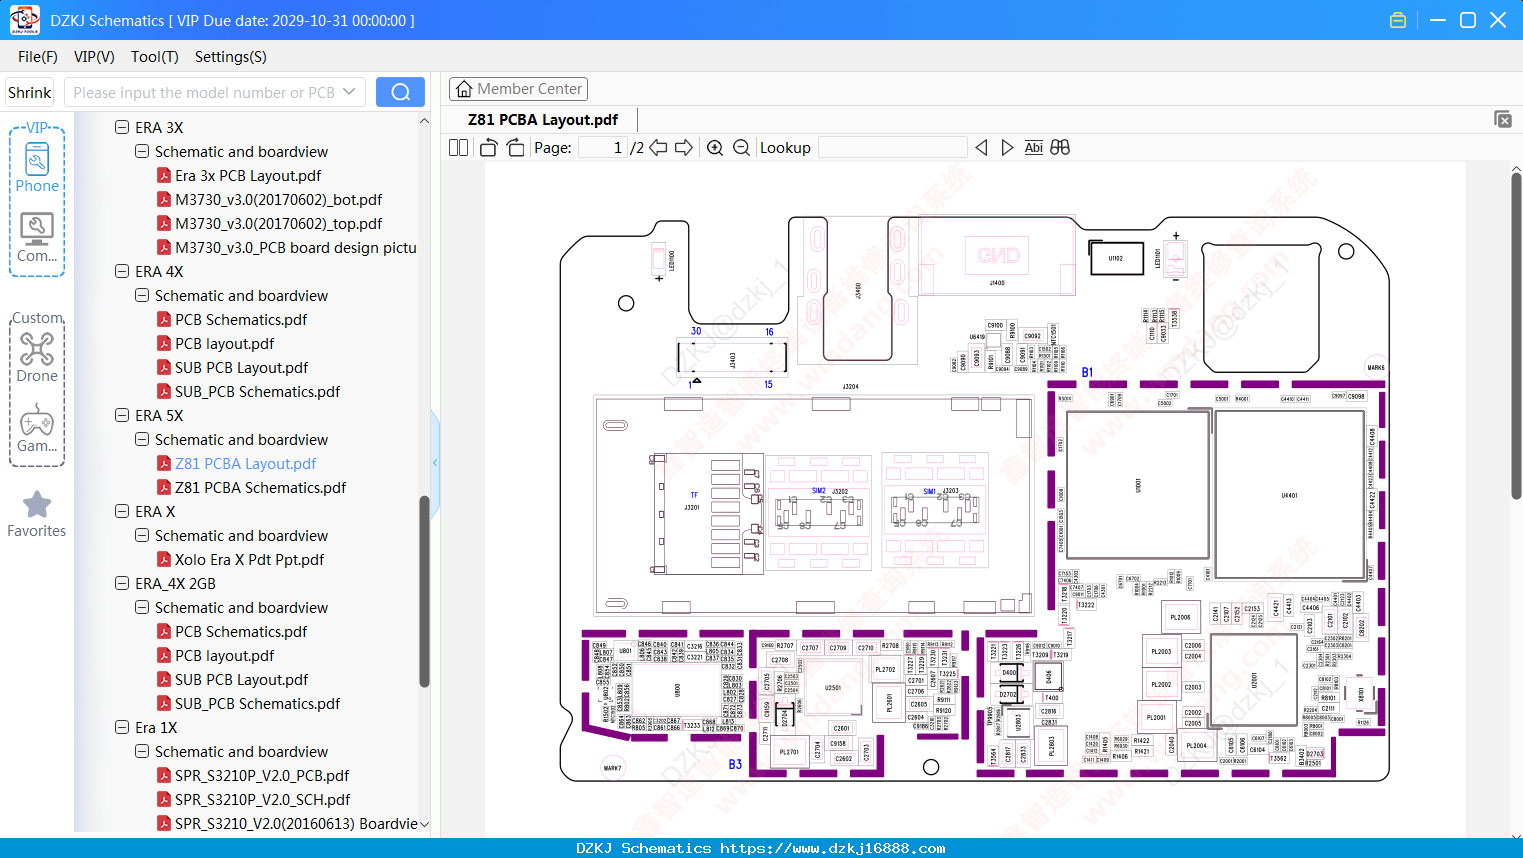1523x858 pixels.
Task: Collapse the ERA 5X tree node
Action: coord(122,415)
